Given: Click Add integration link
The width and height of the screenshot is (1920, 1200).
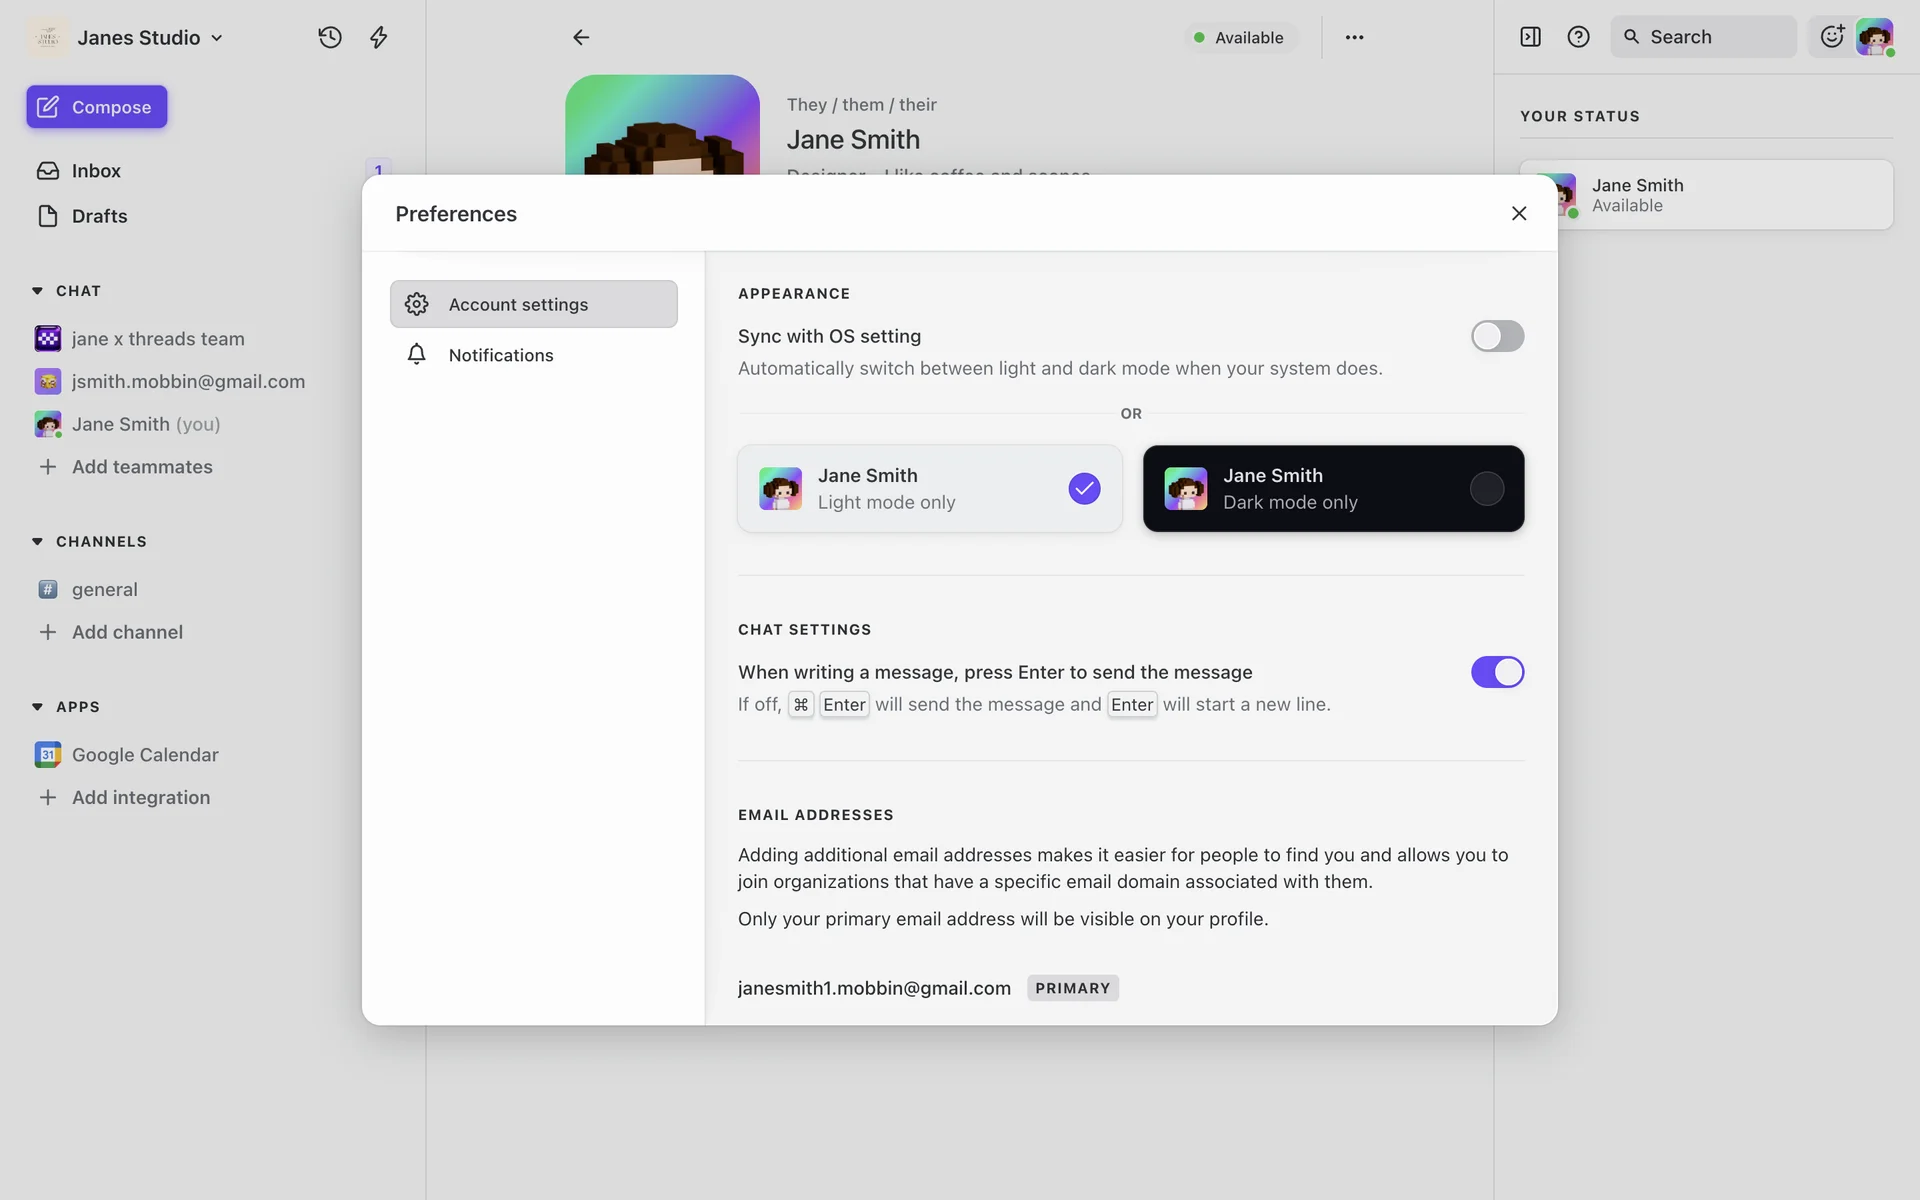Looking at the screenshot, I should [140, 797].
